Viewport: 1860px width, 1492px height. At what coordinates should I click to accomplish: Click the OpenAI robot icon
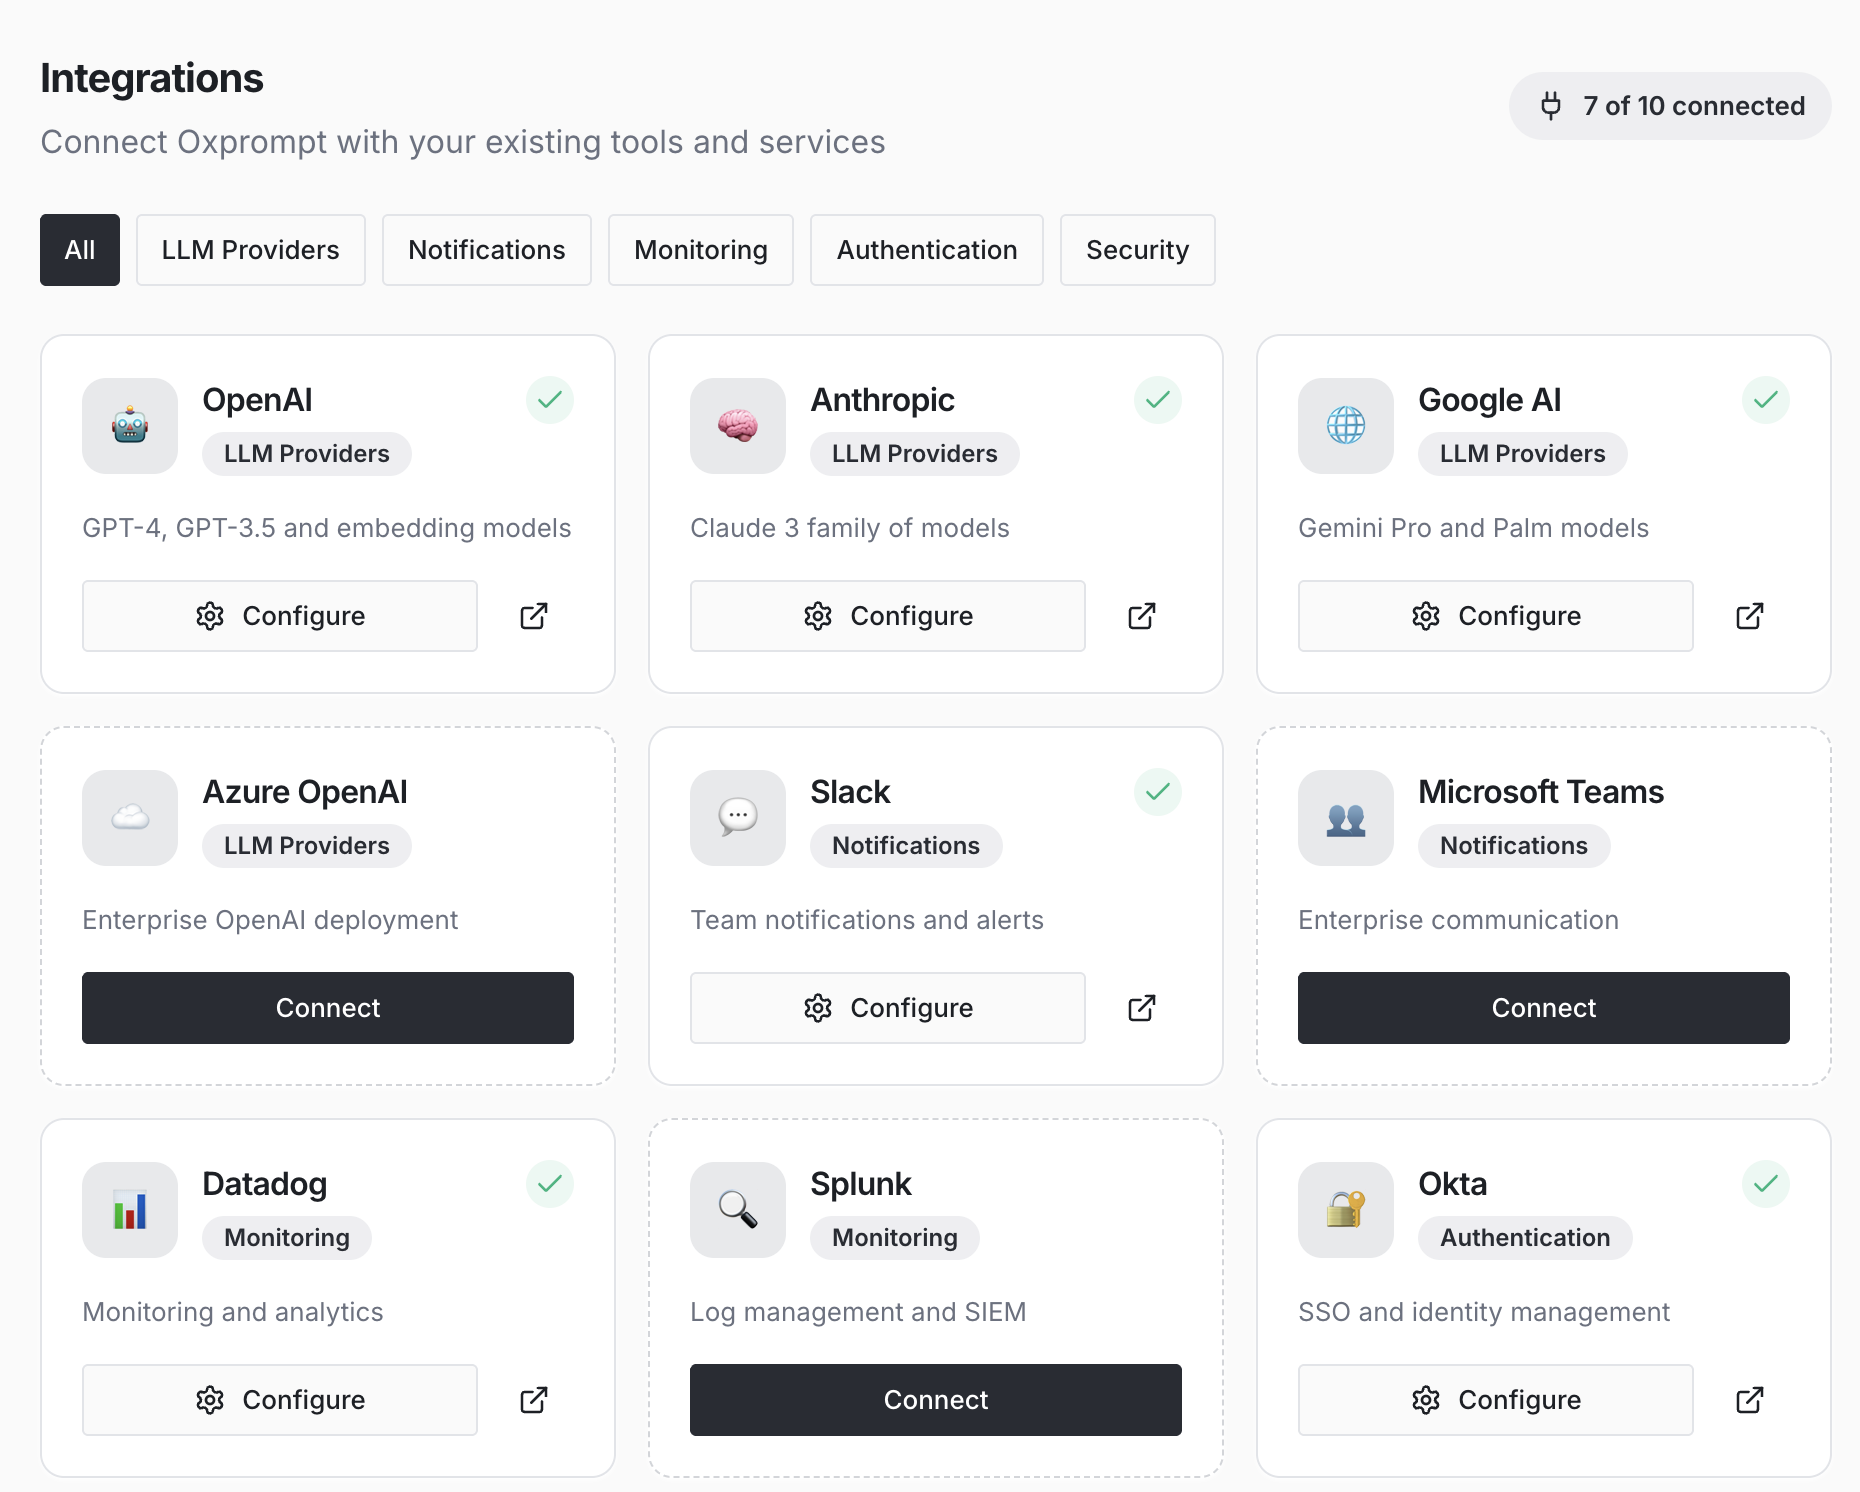tap(129, 426)
